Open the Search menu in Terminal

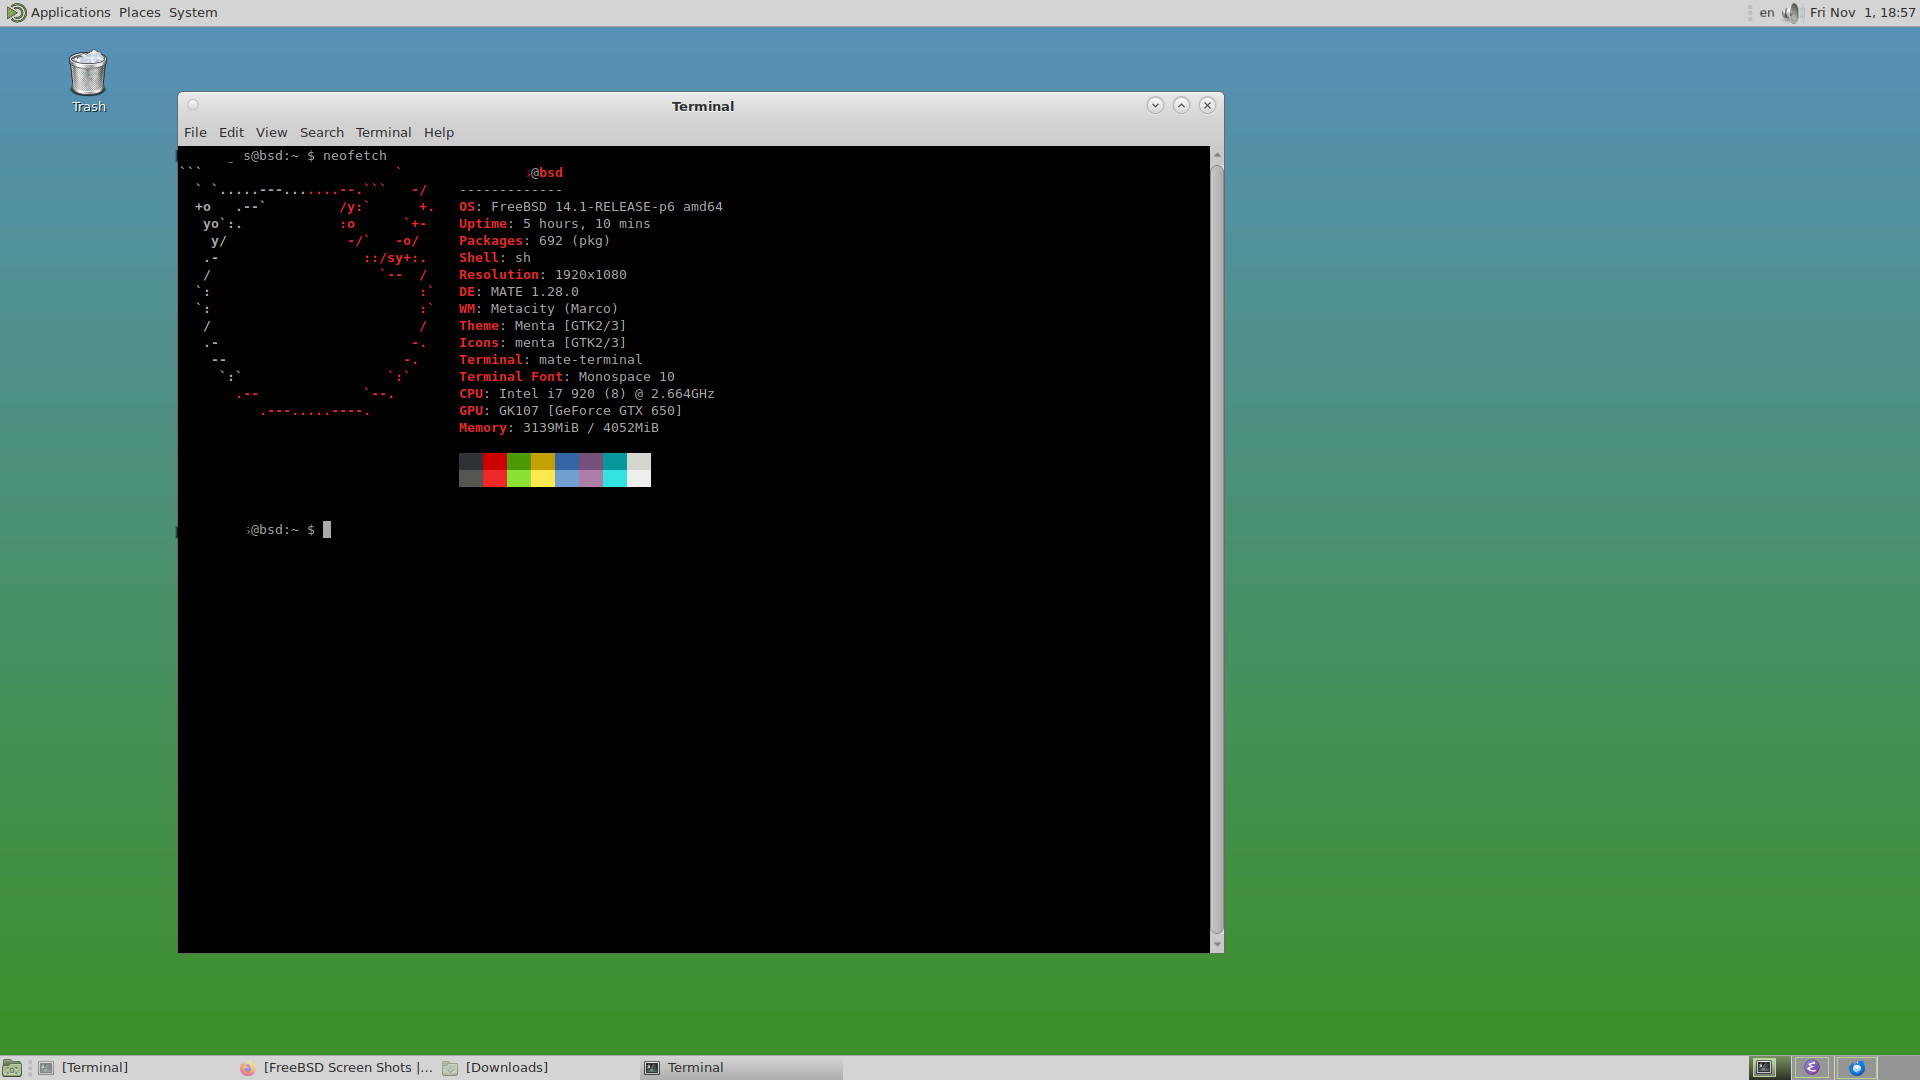(x=321, y=132)
